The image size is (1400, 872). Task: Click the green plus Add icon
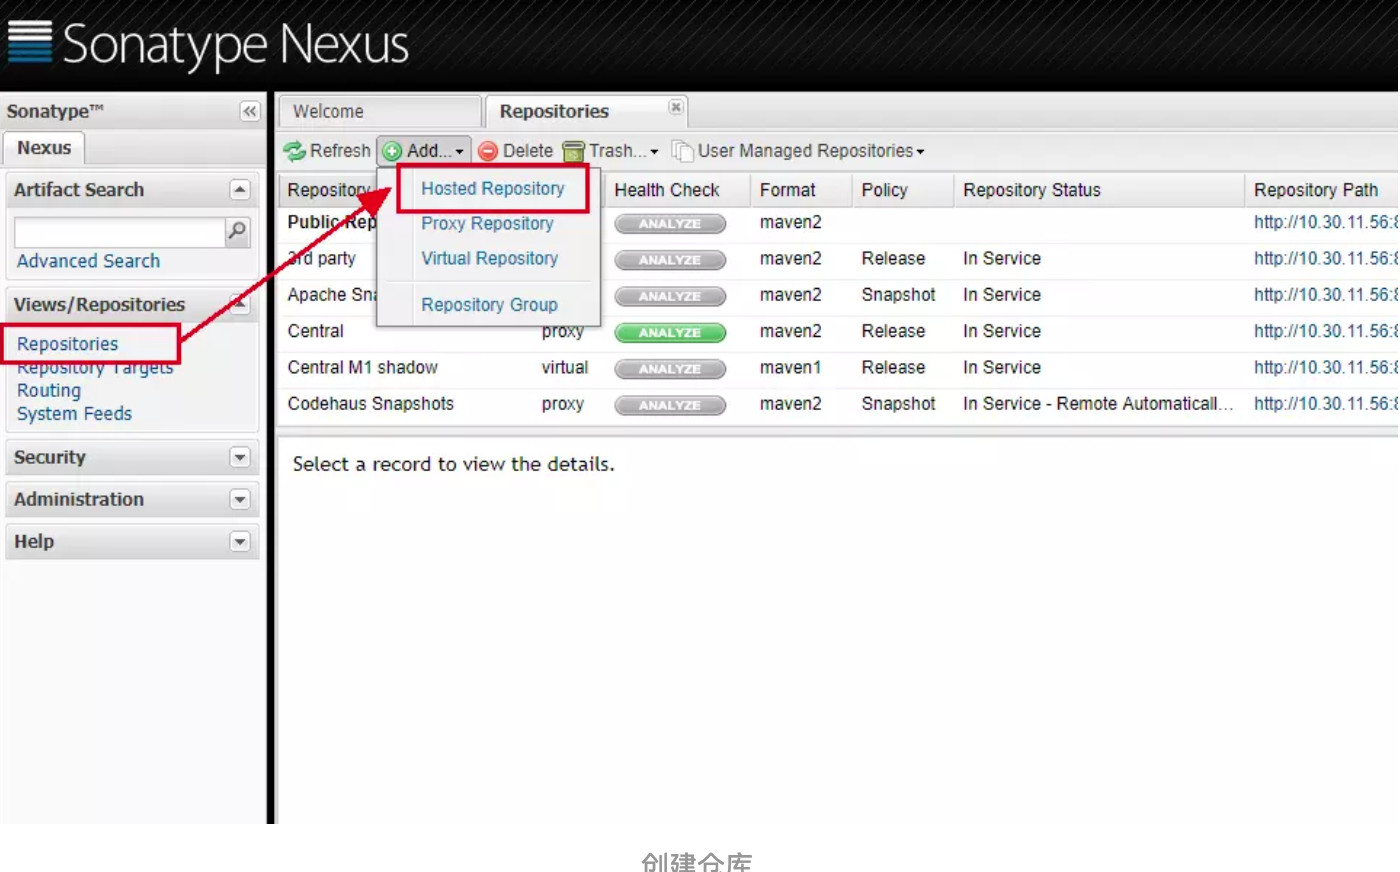click(393, 151)
